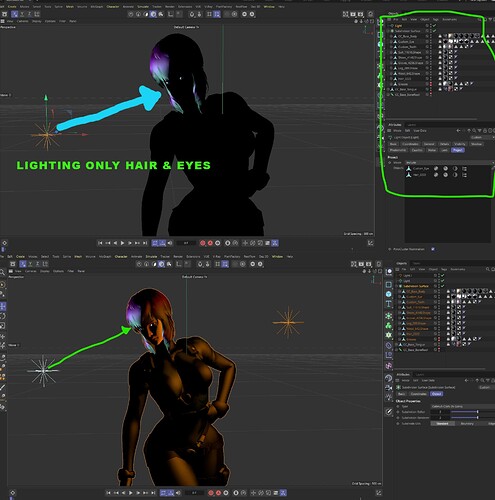Click the camera icon in lower screenshot's side palette

(x=389, y=388)
